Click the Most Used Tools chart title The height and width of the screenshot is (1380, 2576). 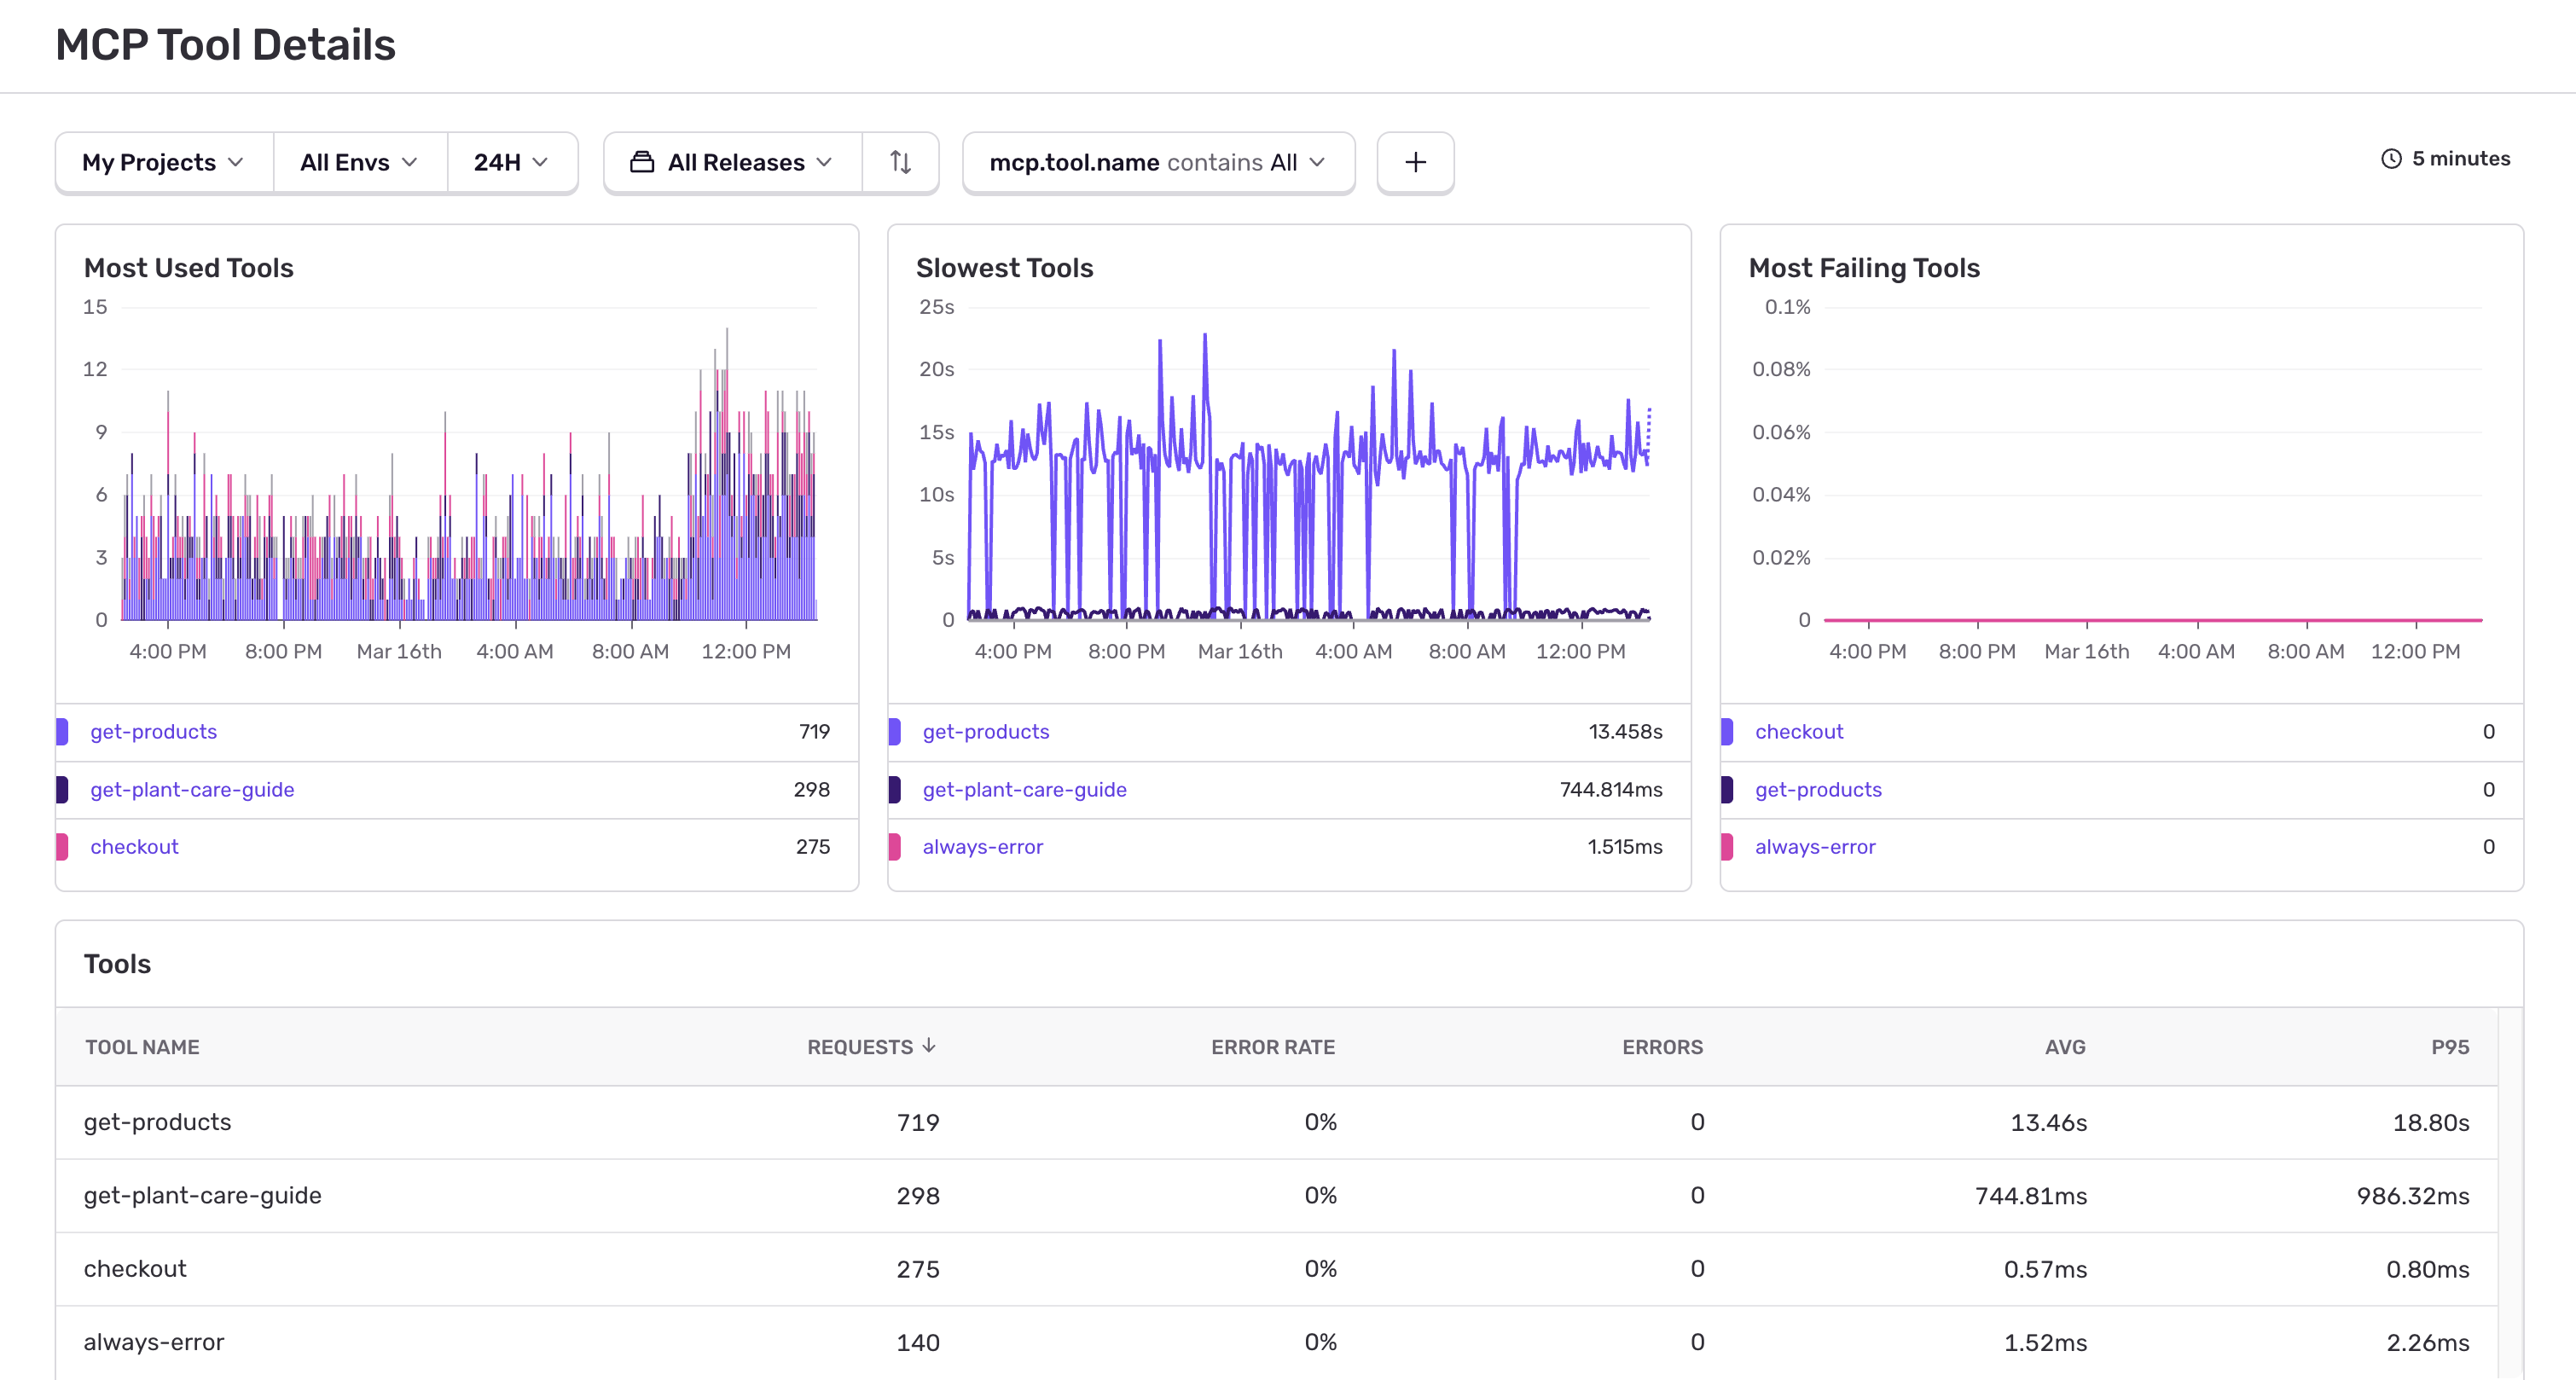[x=189, y=268]
